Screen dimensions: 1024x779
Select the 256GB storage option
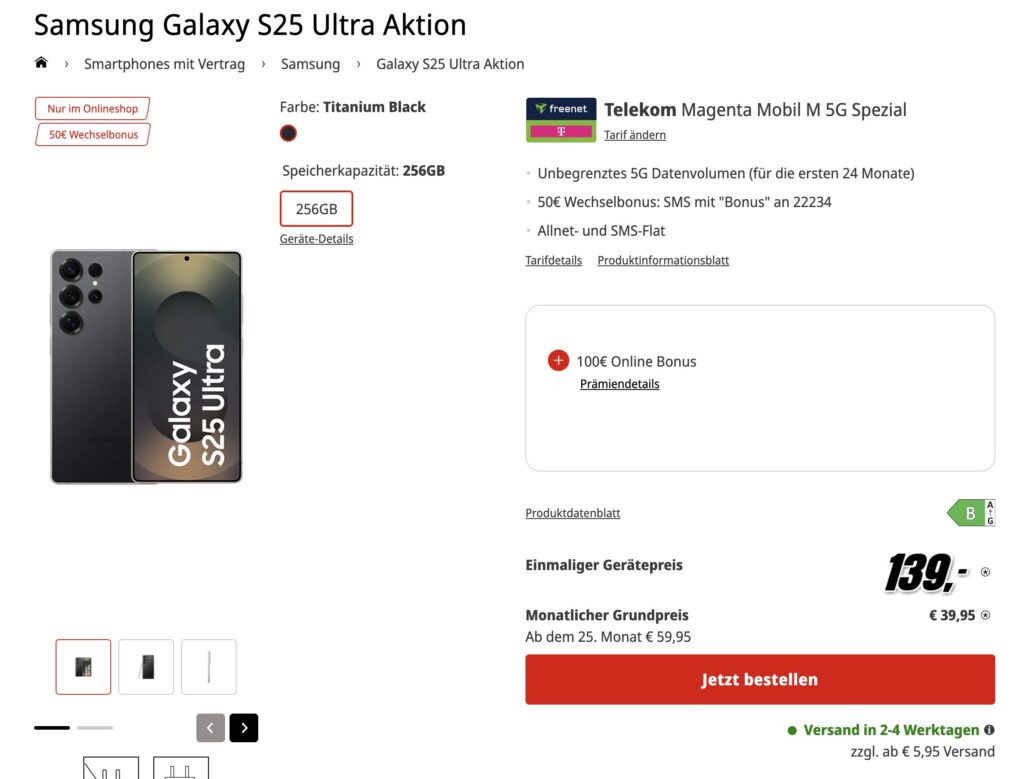[316, 209]
